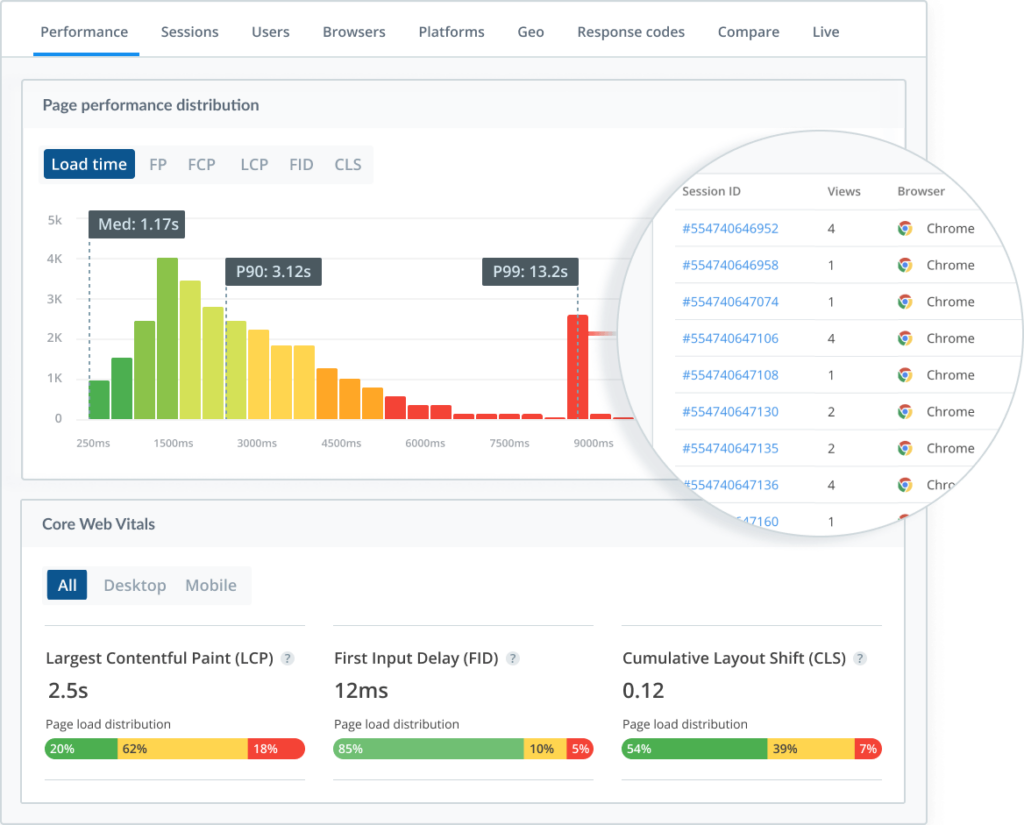1024x825 pixels.
Task: Click the Chrome icon beside session #554740646952
Action: click(x=904, y=228)
